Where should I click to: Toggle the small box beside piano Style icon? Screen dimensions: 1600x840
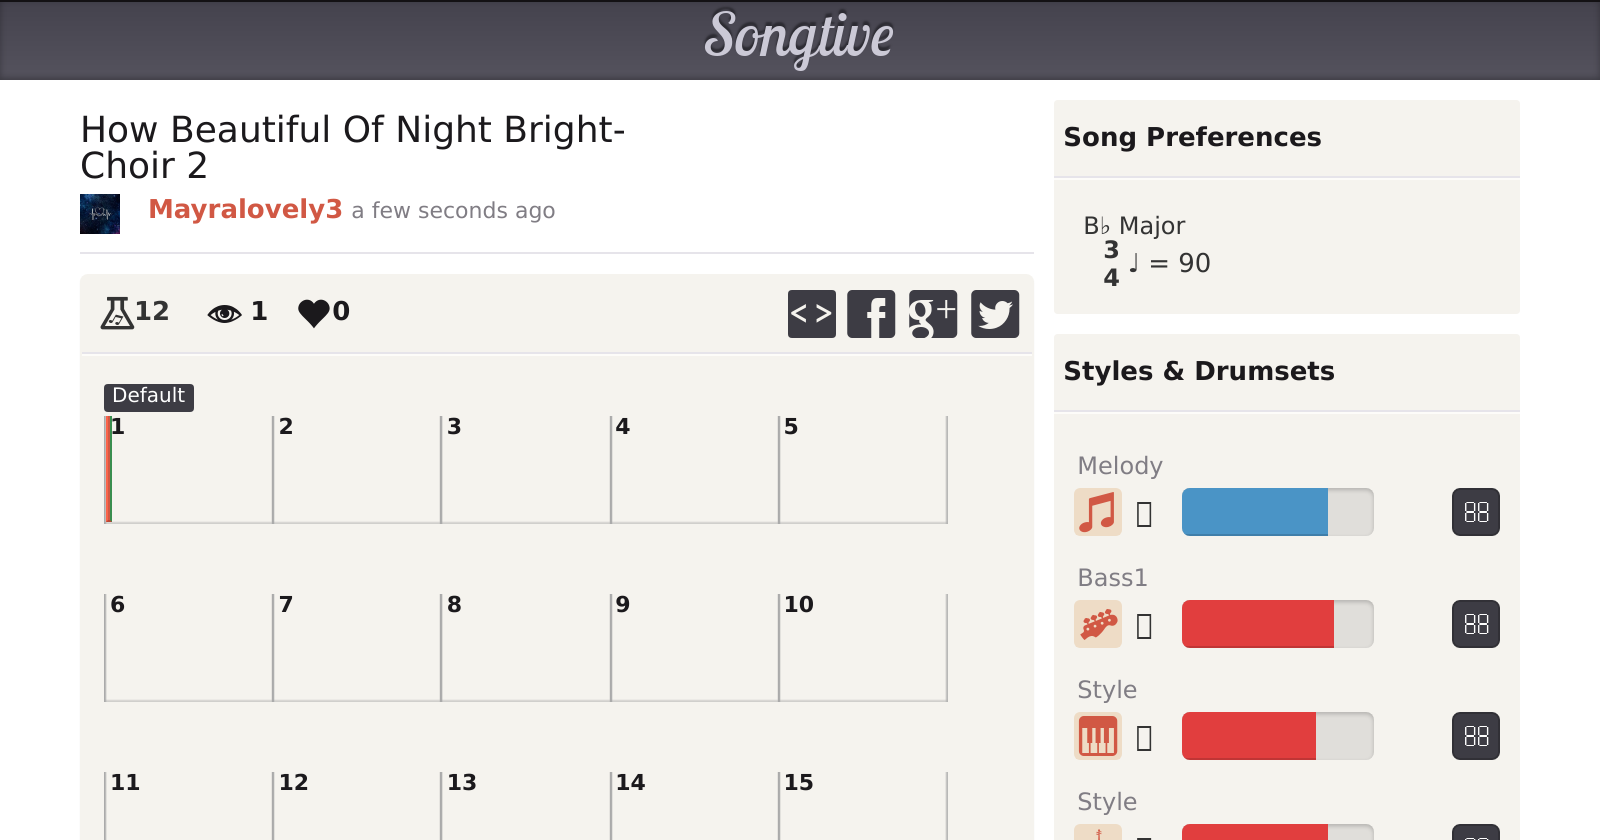click(1145, 738)
